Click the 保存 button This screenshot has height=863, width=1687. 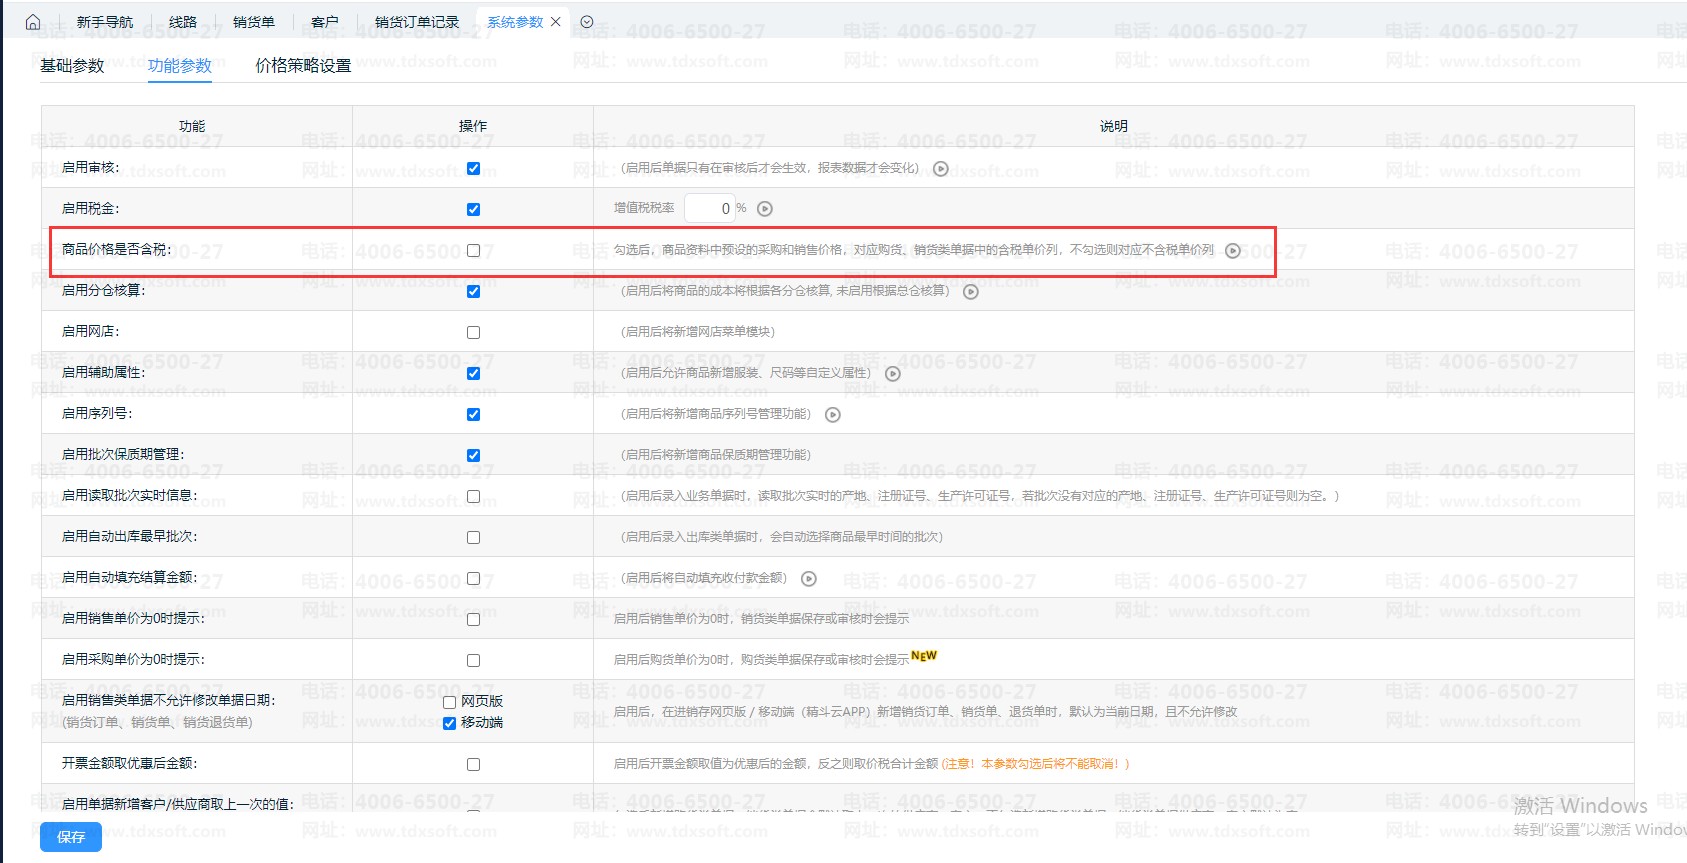(x=71, y=837)
